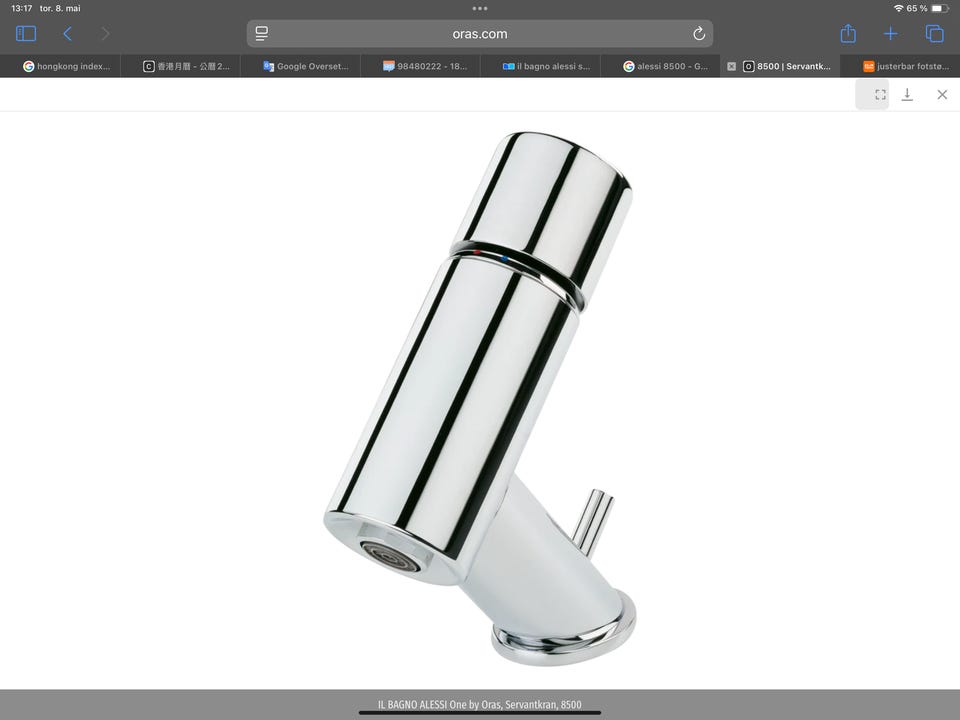Open the Safari sidebar panel
This screenshot has width=960, height=720.
click(x=26, y=34)
